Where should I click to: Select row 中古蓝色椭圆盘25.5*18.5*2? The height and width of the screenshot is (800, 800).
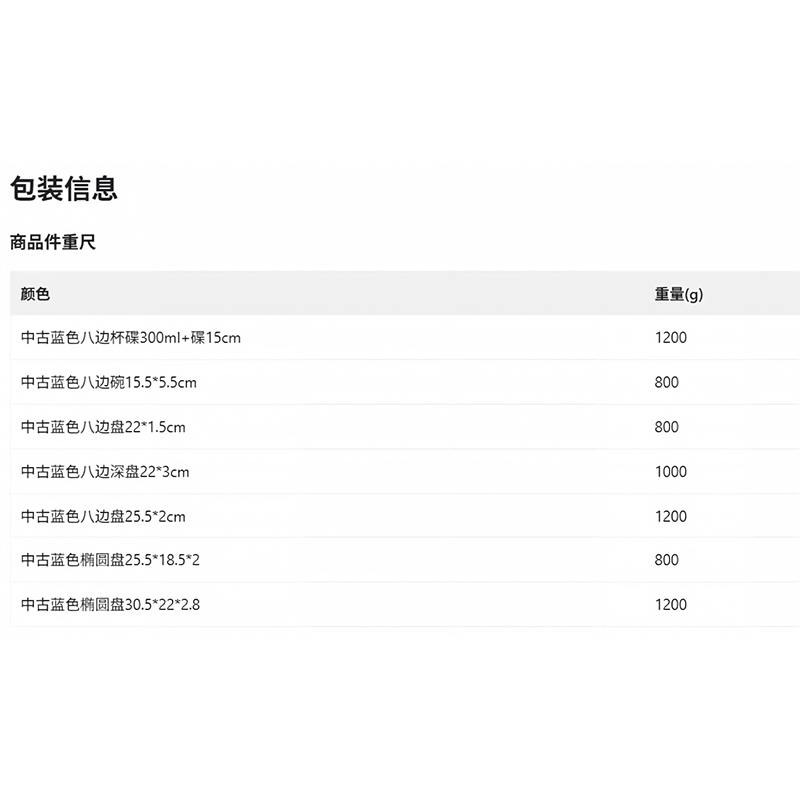click(405, 560)
